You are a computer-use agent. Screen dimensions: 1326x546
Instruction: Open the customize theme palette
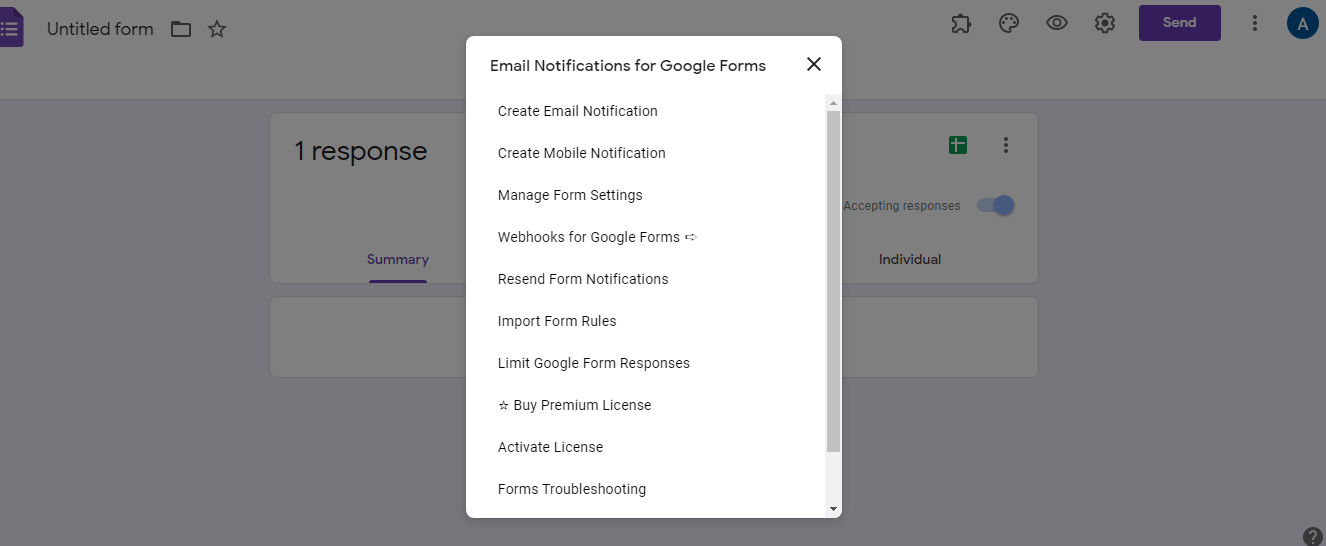point(1009,23)
